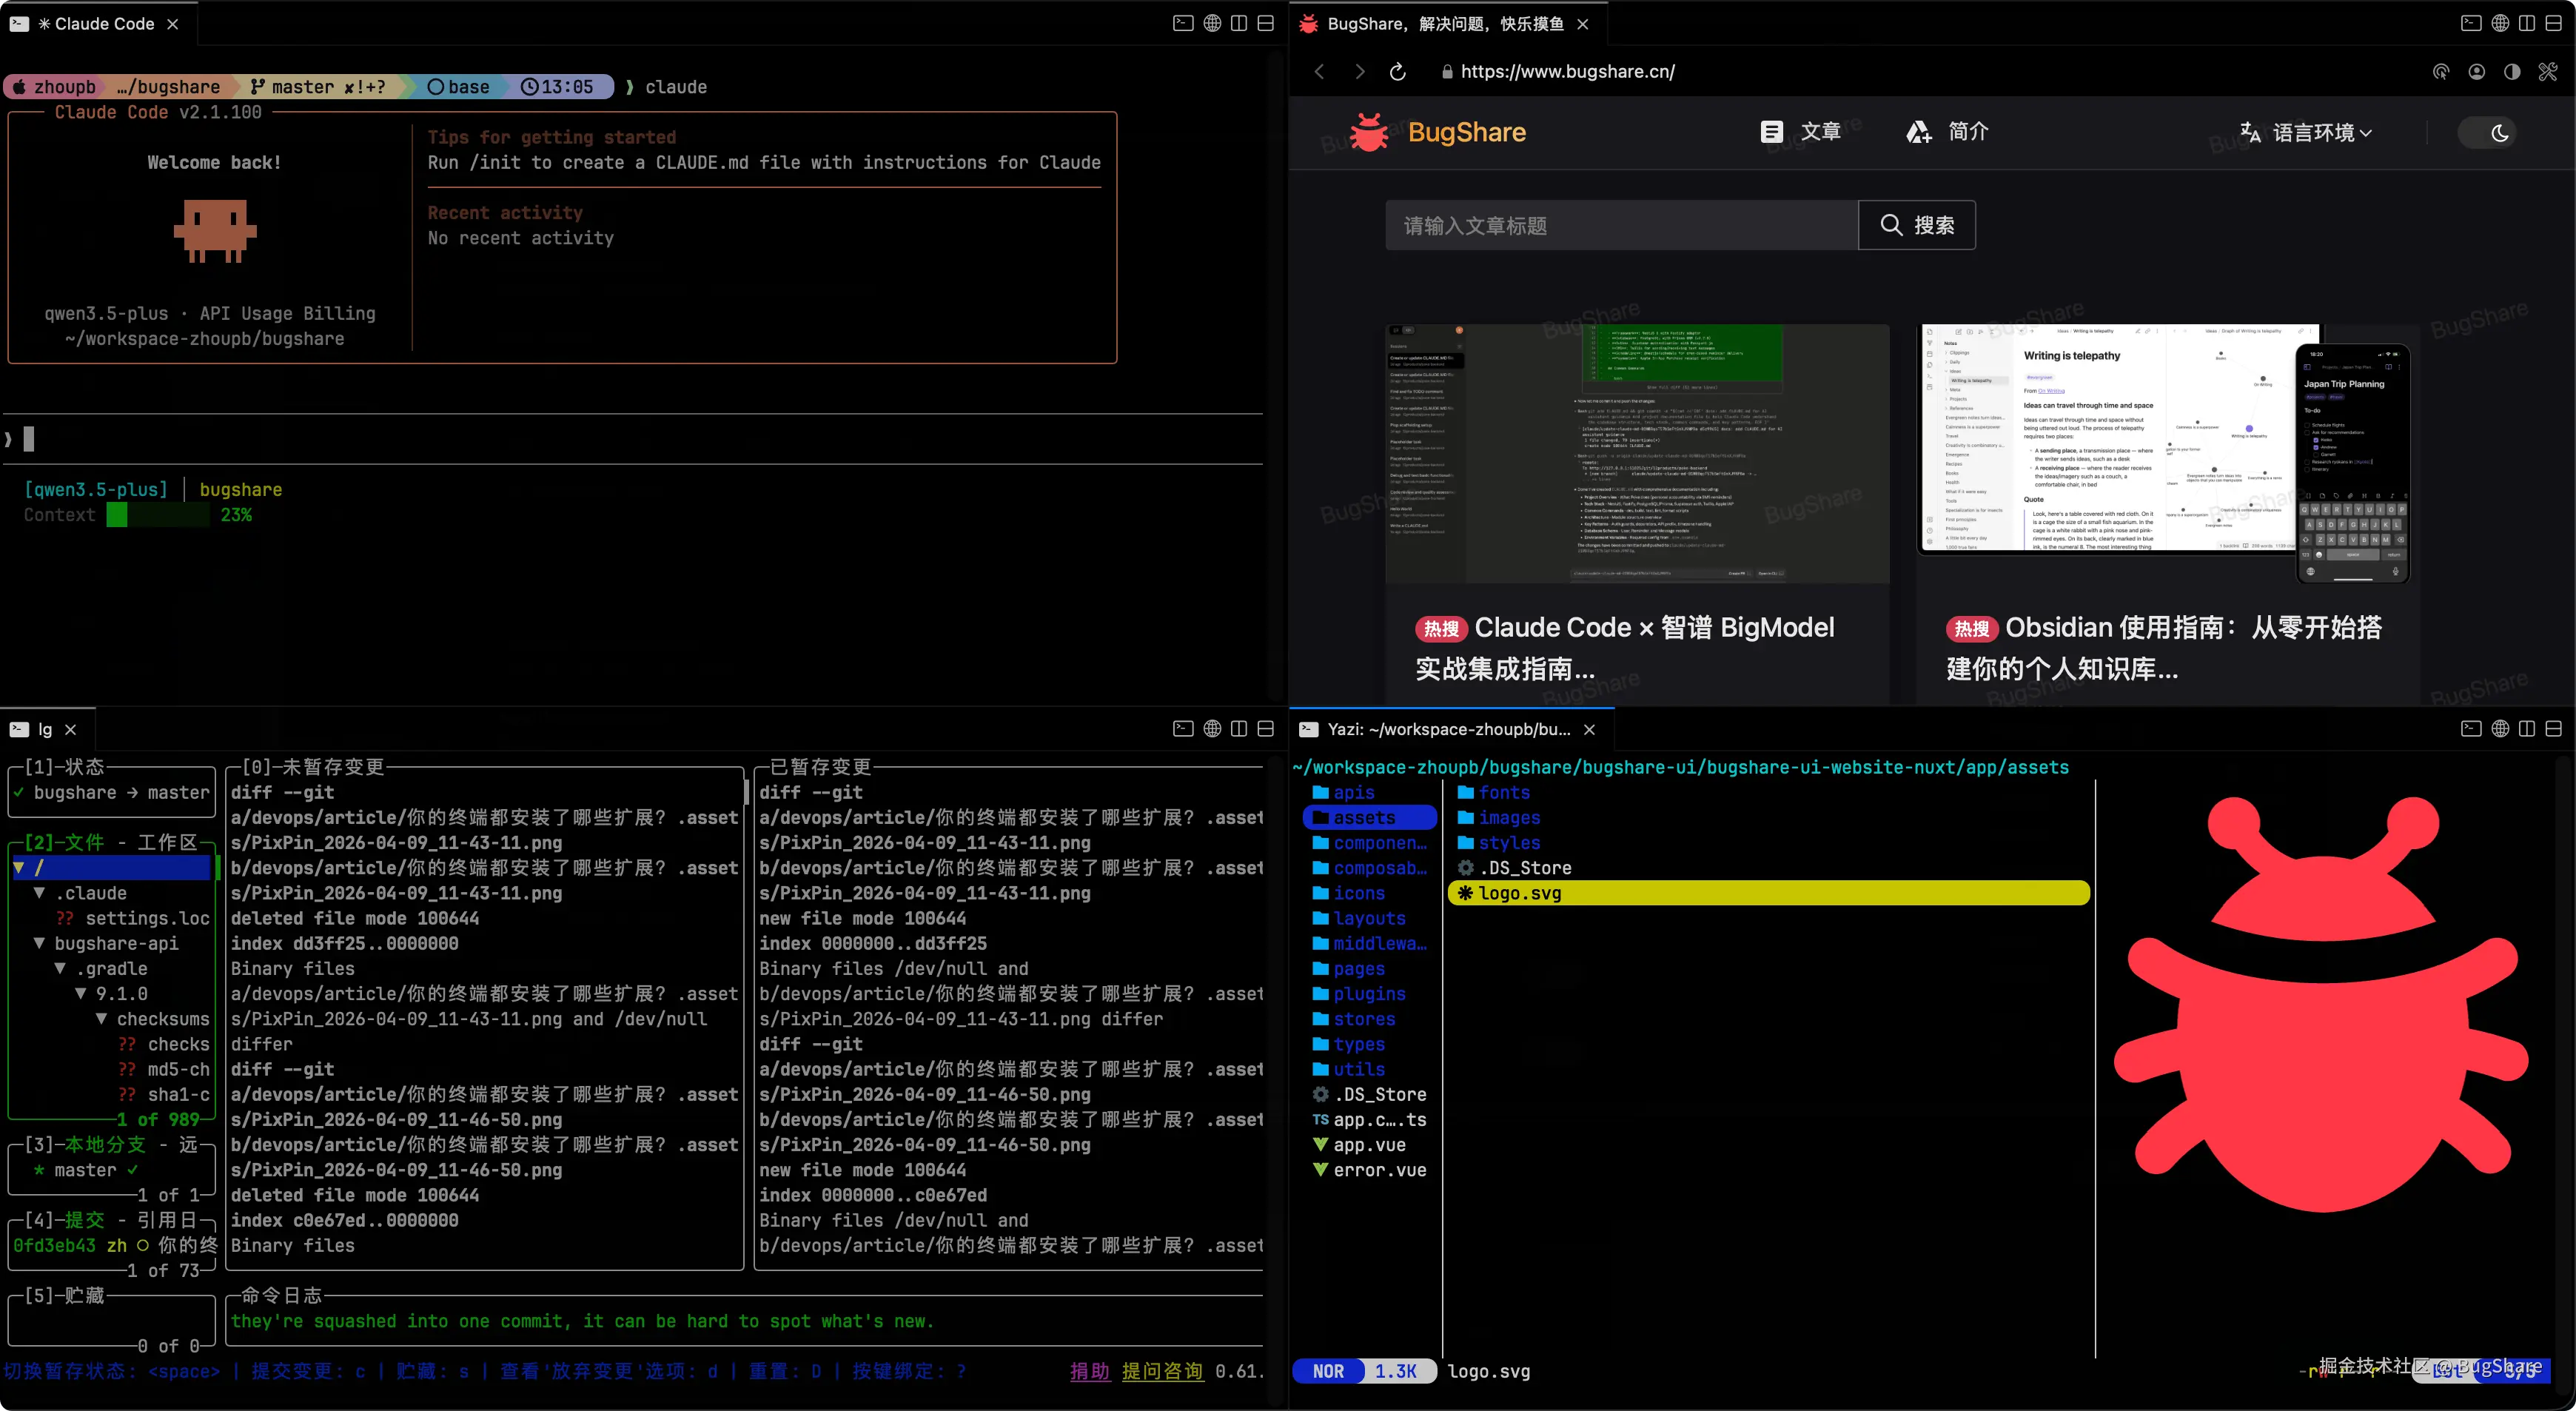Click the browser back arrow
The width and height of the screenshot is (2576, 1411).
click(1320, 72)
